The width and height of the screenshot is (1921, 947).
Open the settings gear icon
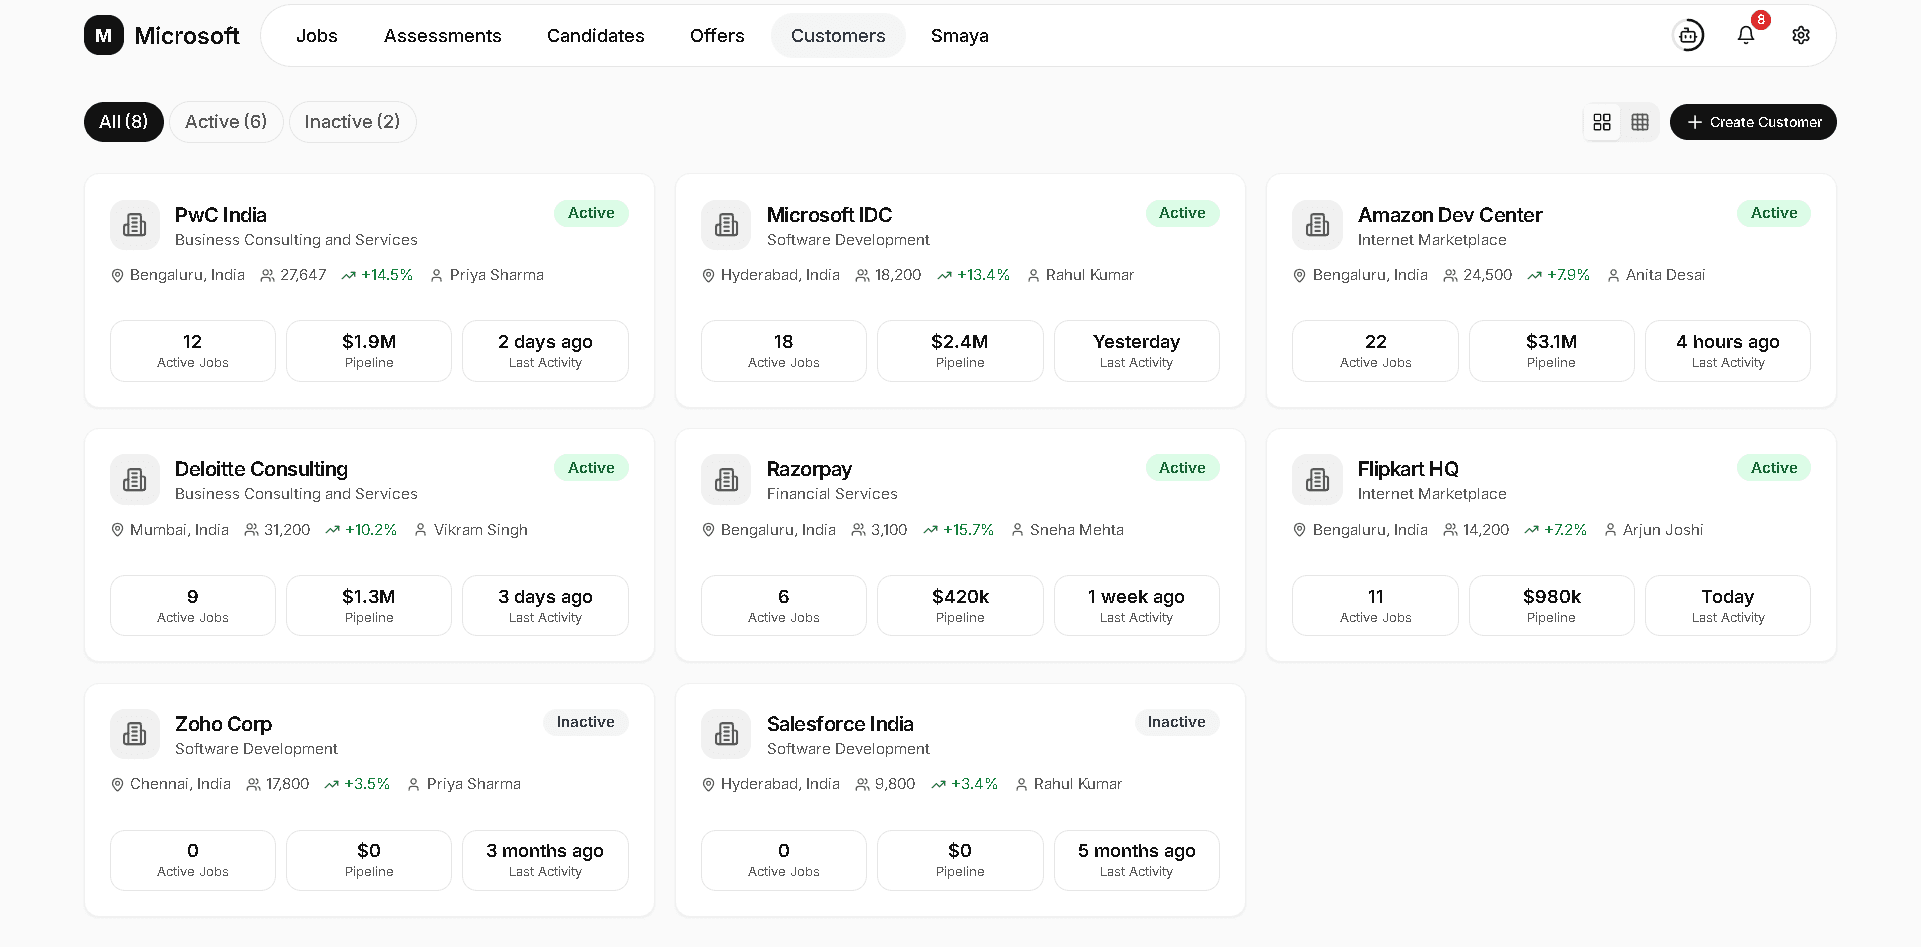coord(1801,35)
